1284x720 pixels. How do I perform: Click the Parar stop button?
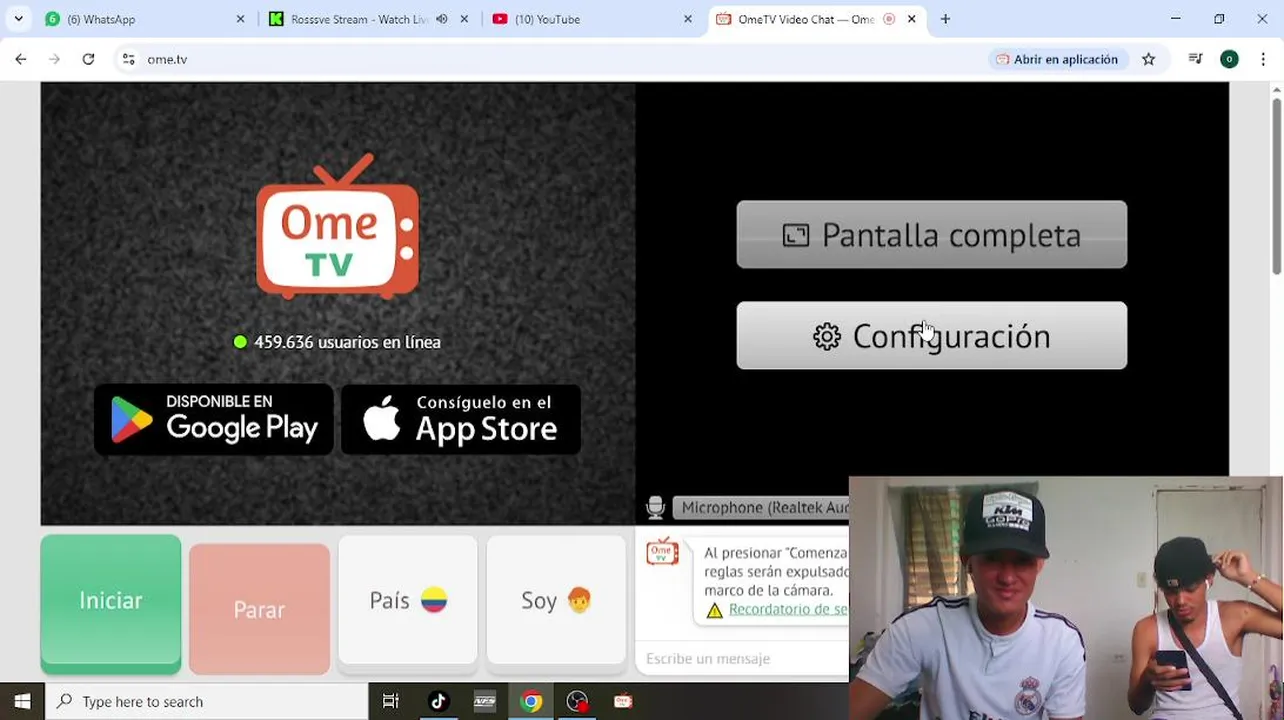click(259, 609)
